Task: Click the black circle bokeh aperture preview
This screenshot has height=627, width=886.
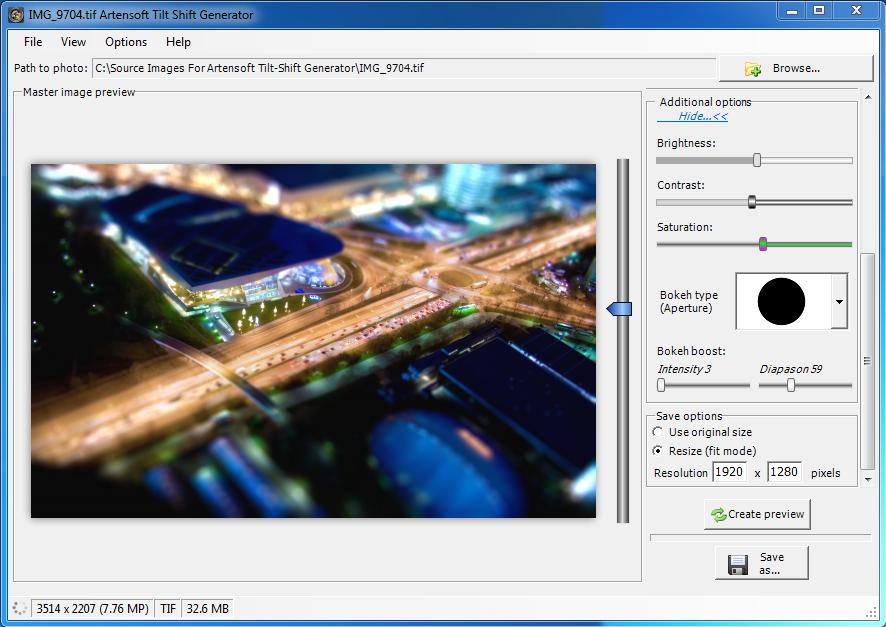Action: coord(781,301)
